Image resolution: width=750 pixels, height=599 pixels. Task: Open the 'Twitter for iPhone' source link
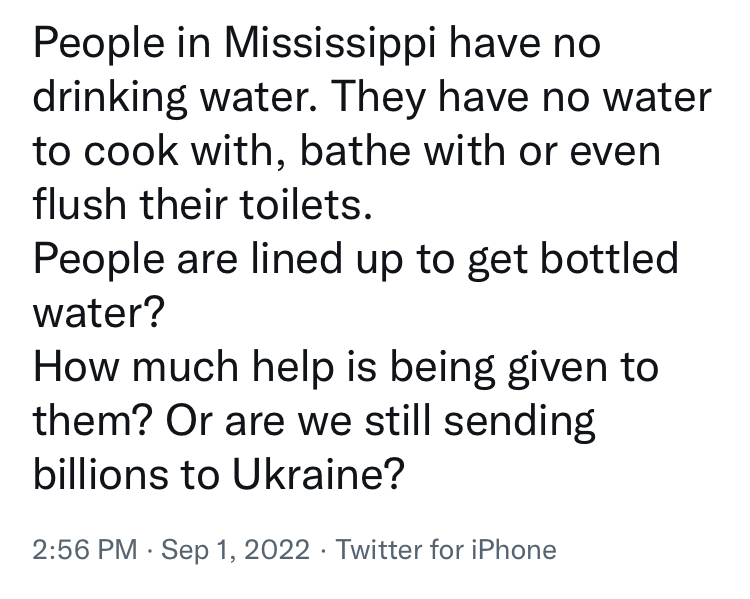pyautogui.click(x=446, y=549)
